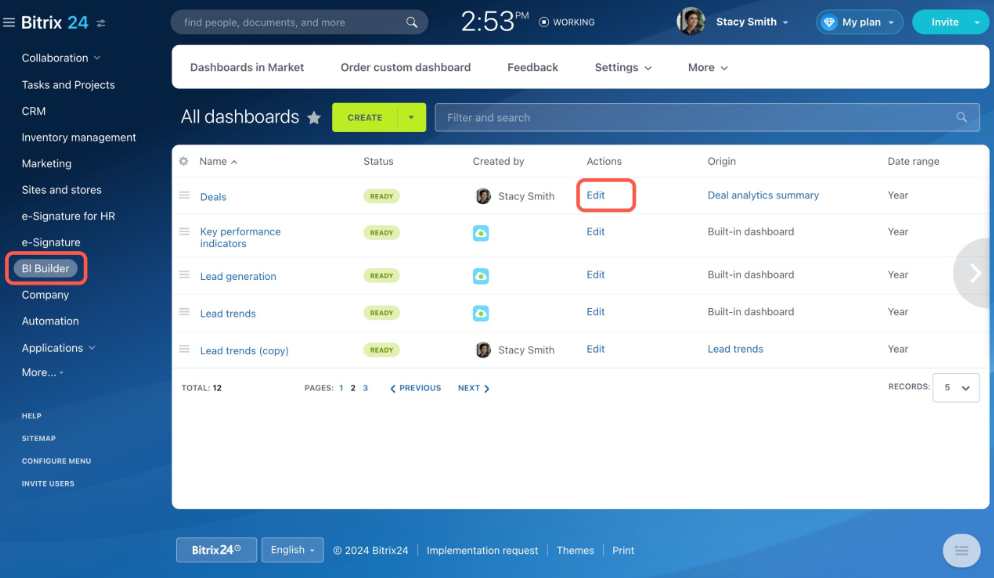Viewport: 994px width, 578px height.
Task: Edit the Deals dashboard
Action: [x=595, y=196]
